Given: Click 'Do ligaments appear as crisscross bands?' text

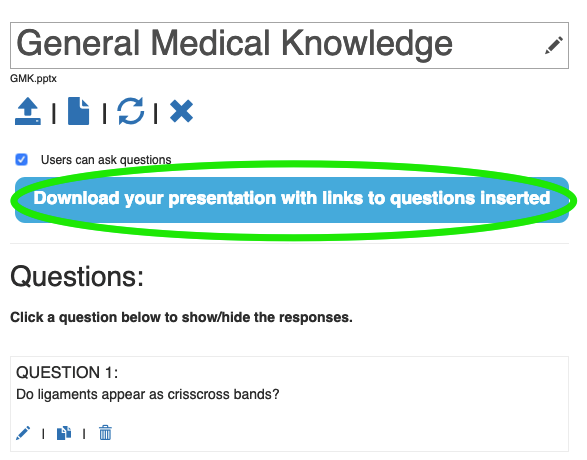Looking at the screenshot, I should tap(148, 394).
